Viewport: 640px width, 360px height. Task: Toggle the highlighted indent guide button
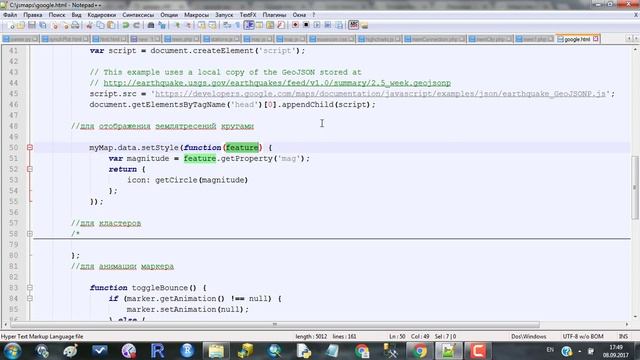[x=249, y=25]
